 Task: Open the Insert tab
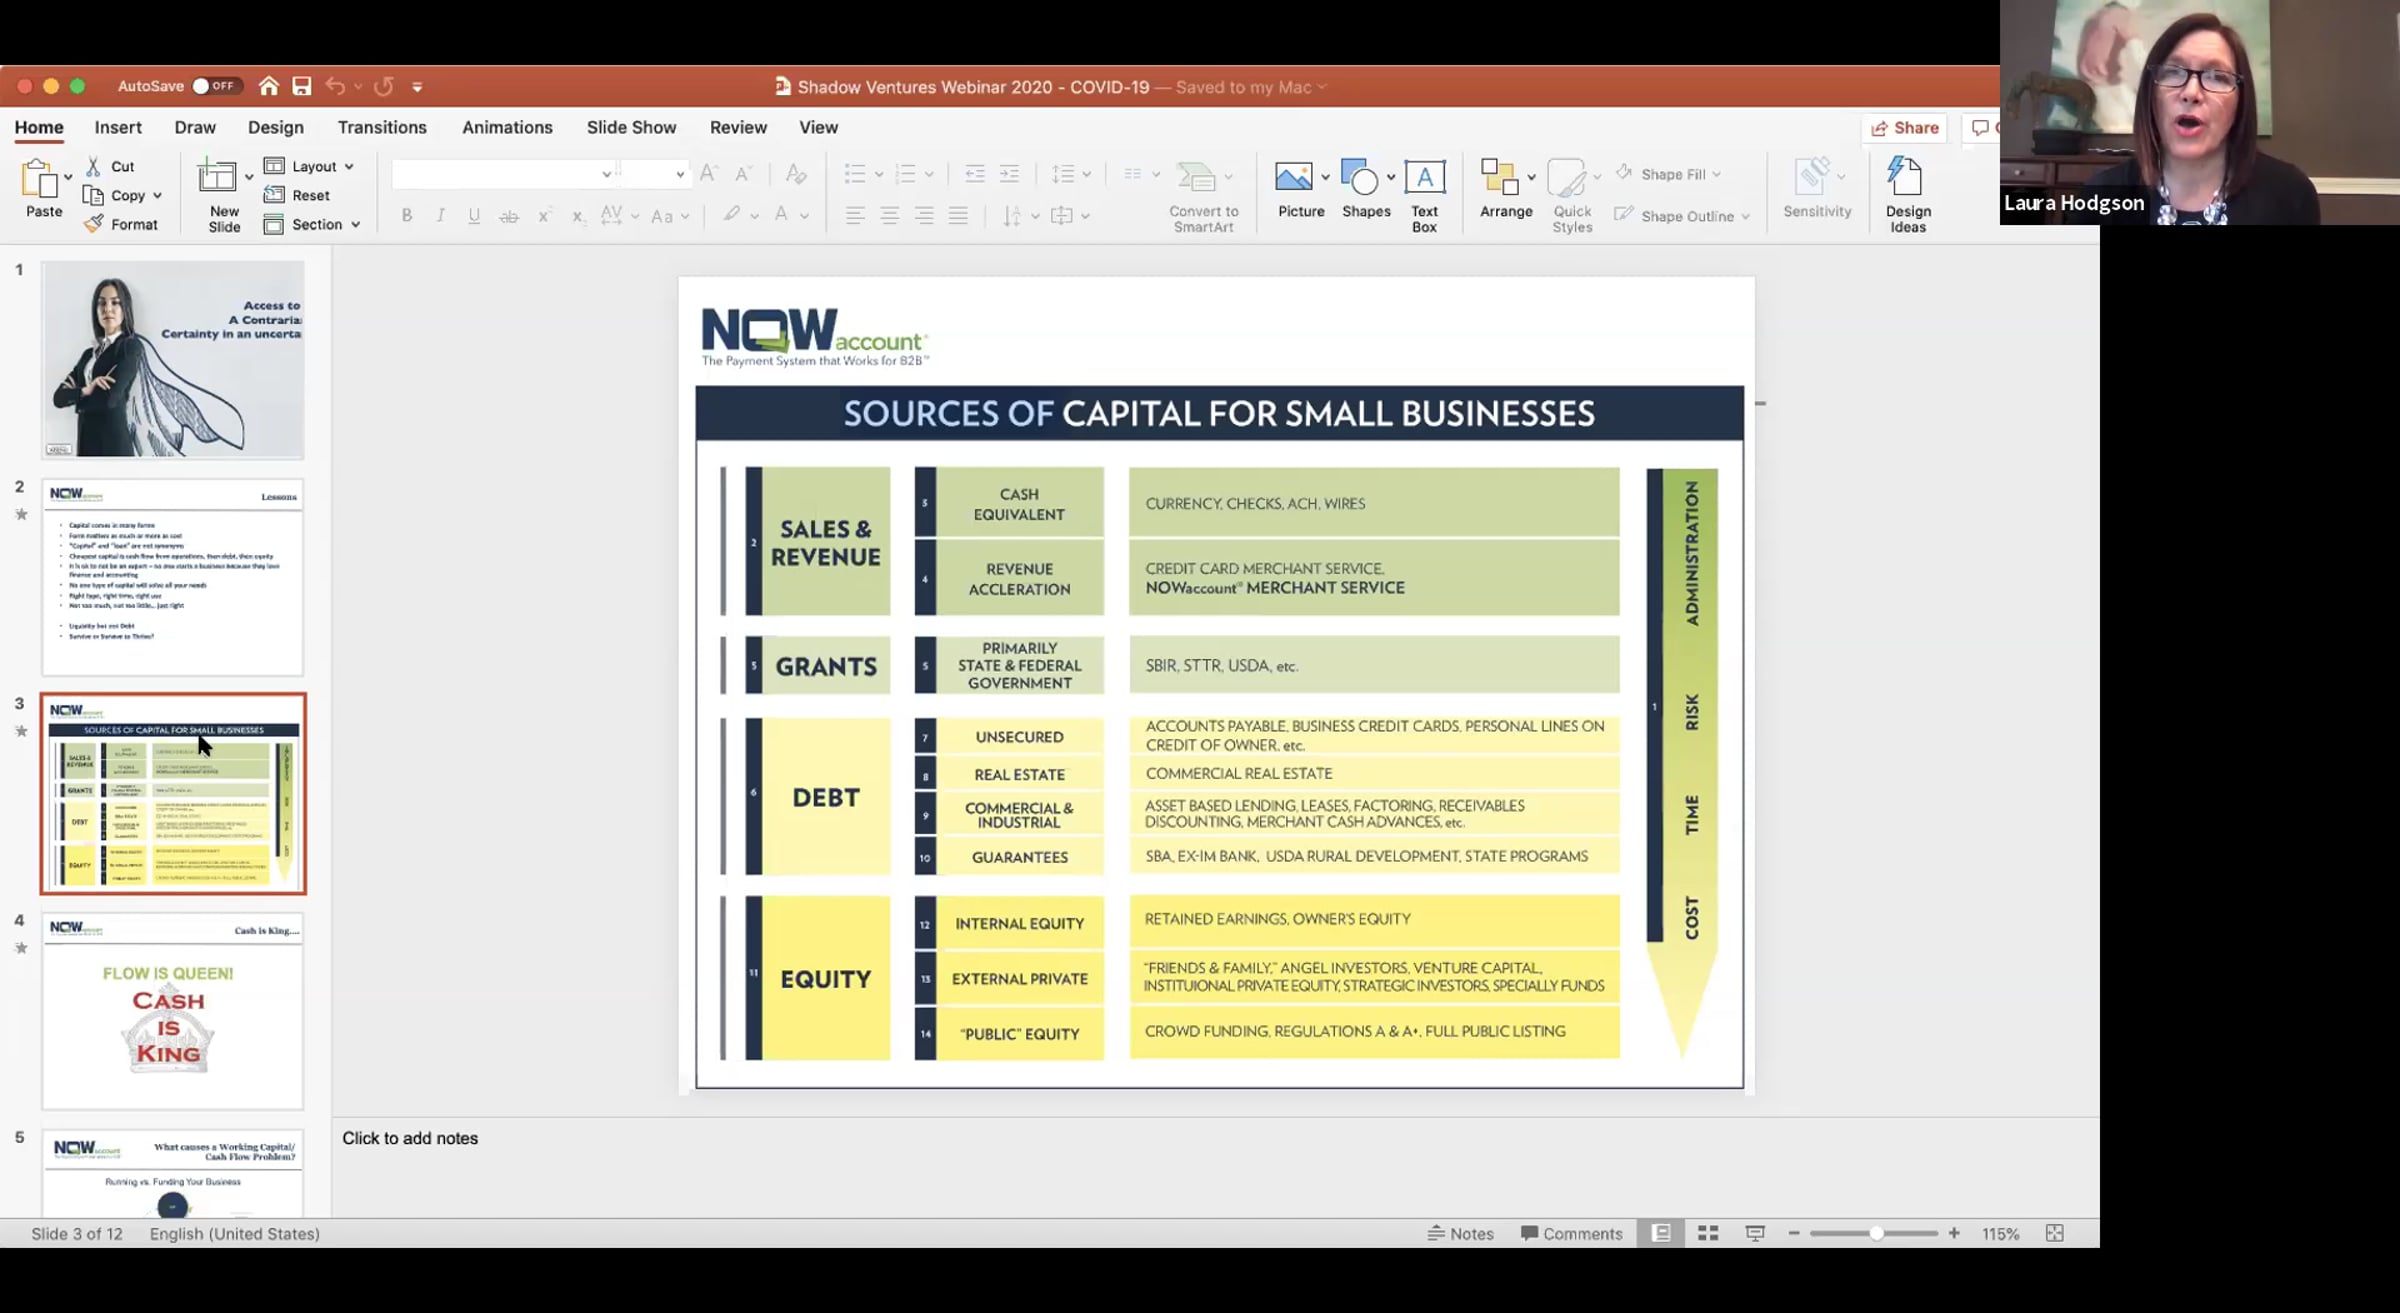(118, 127)
